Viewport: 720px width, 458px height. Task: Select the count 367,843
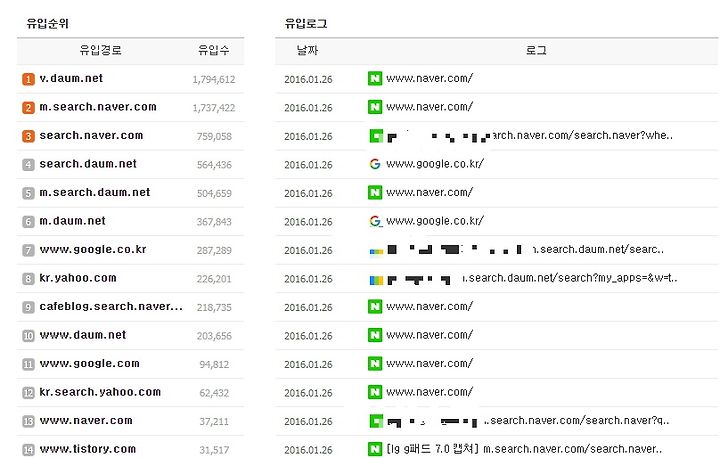(214, 222)
